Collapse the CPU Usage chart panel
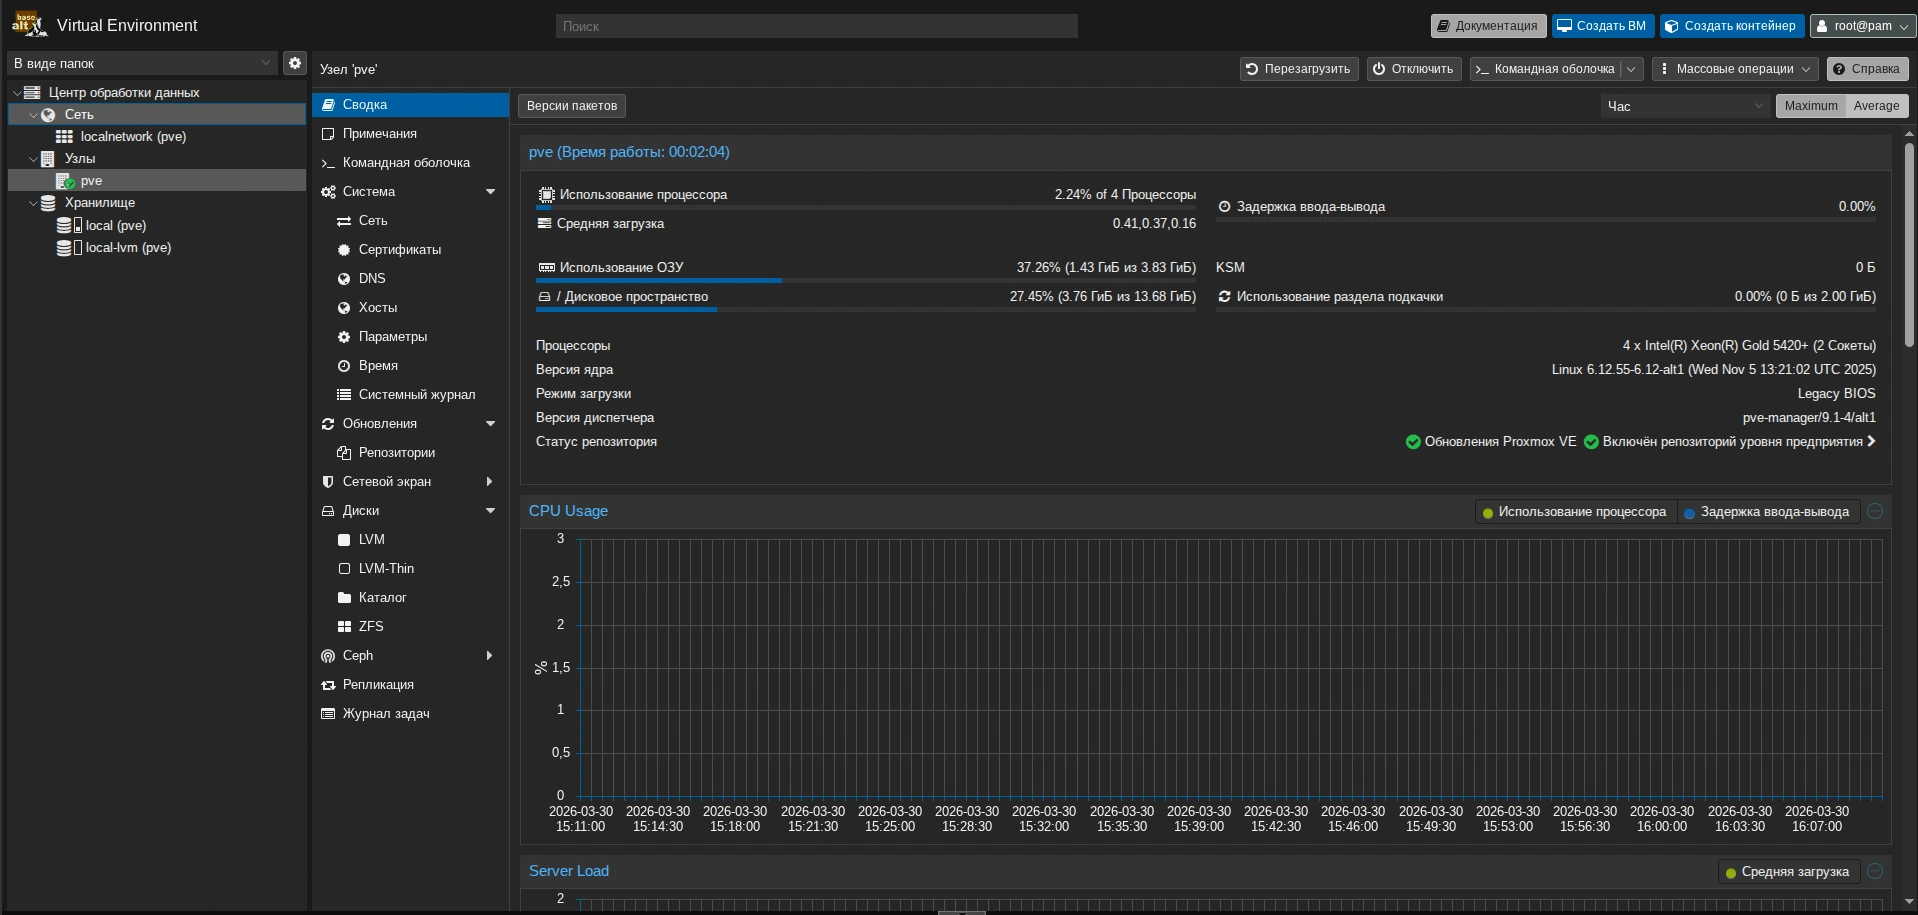This screenshot has width=1918, height=915. (x=1875, y=511)
